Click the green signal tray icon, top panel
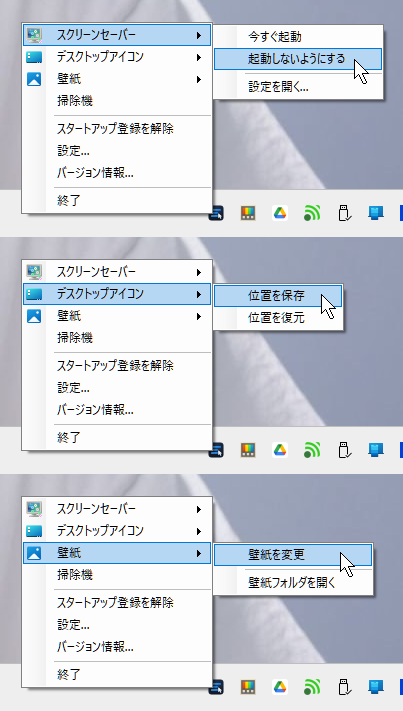The image size is (403, 711). click(x=312, y=213)
